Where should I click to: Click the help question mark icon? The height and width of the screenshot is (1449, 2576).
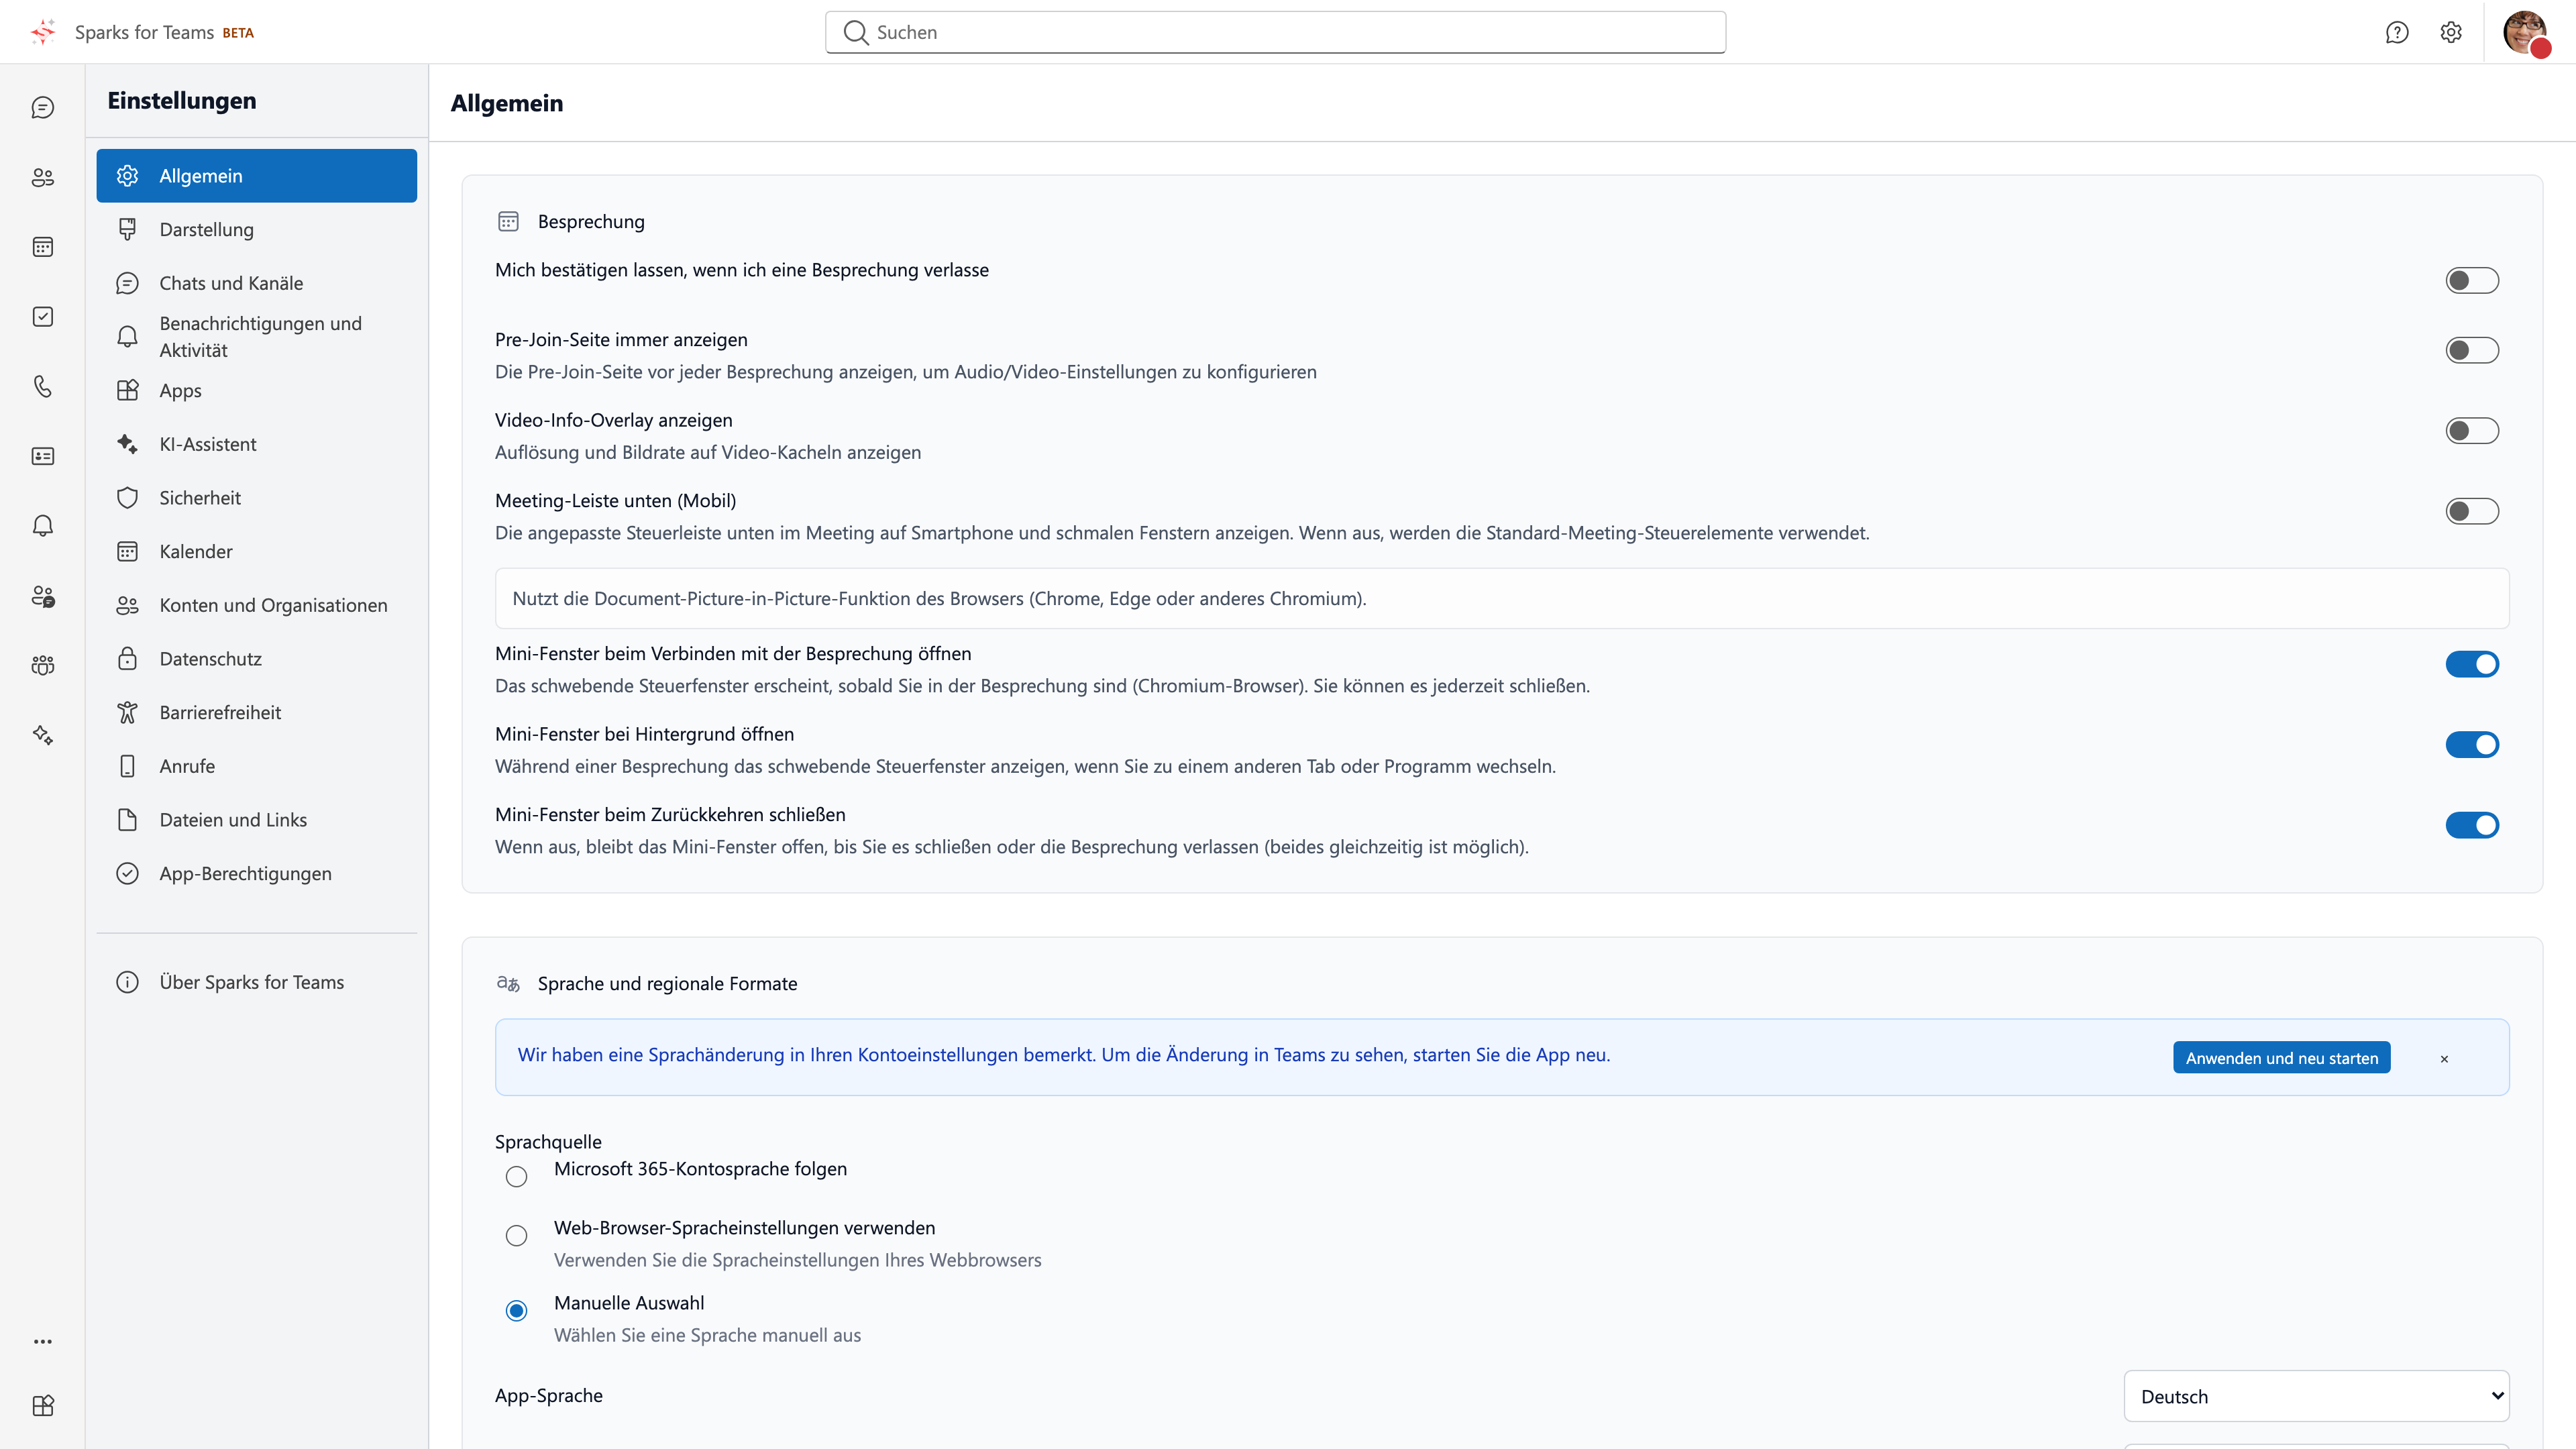coord(2397,32)
